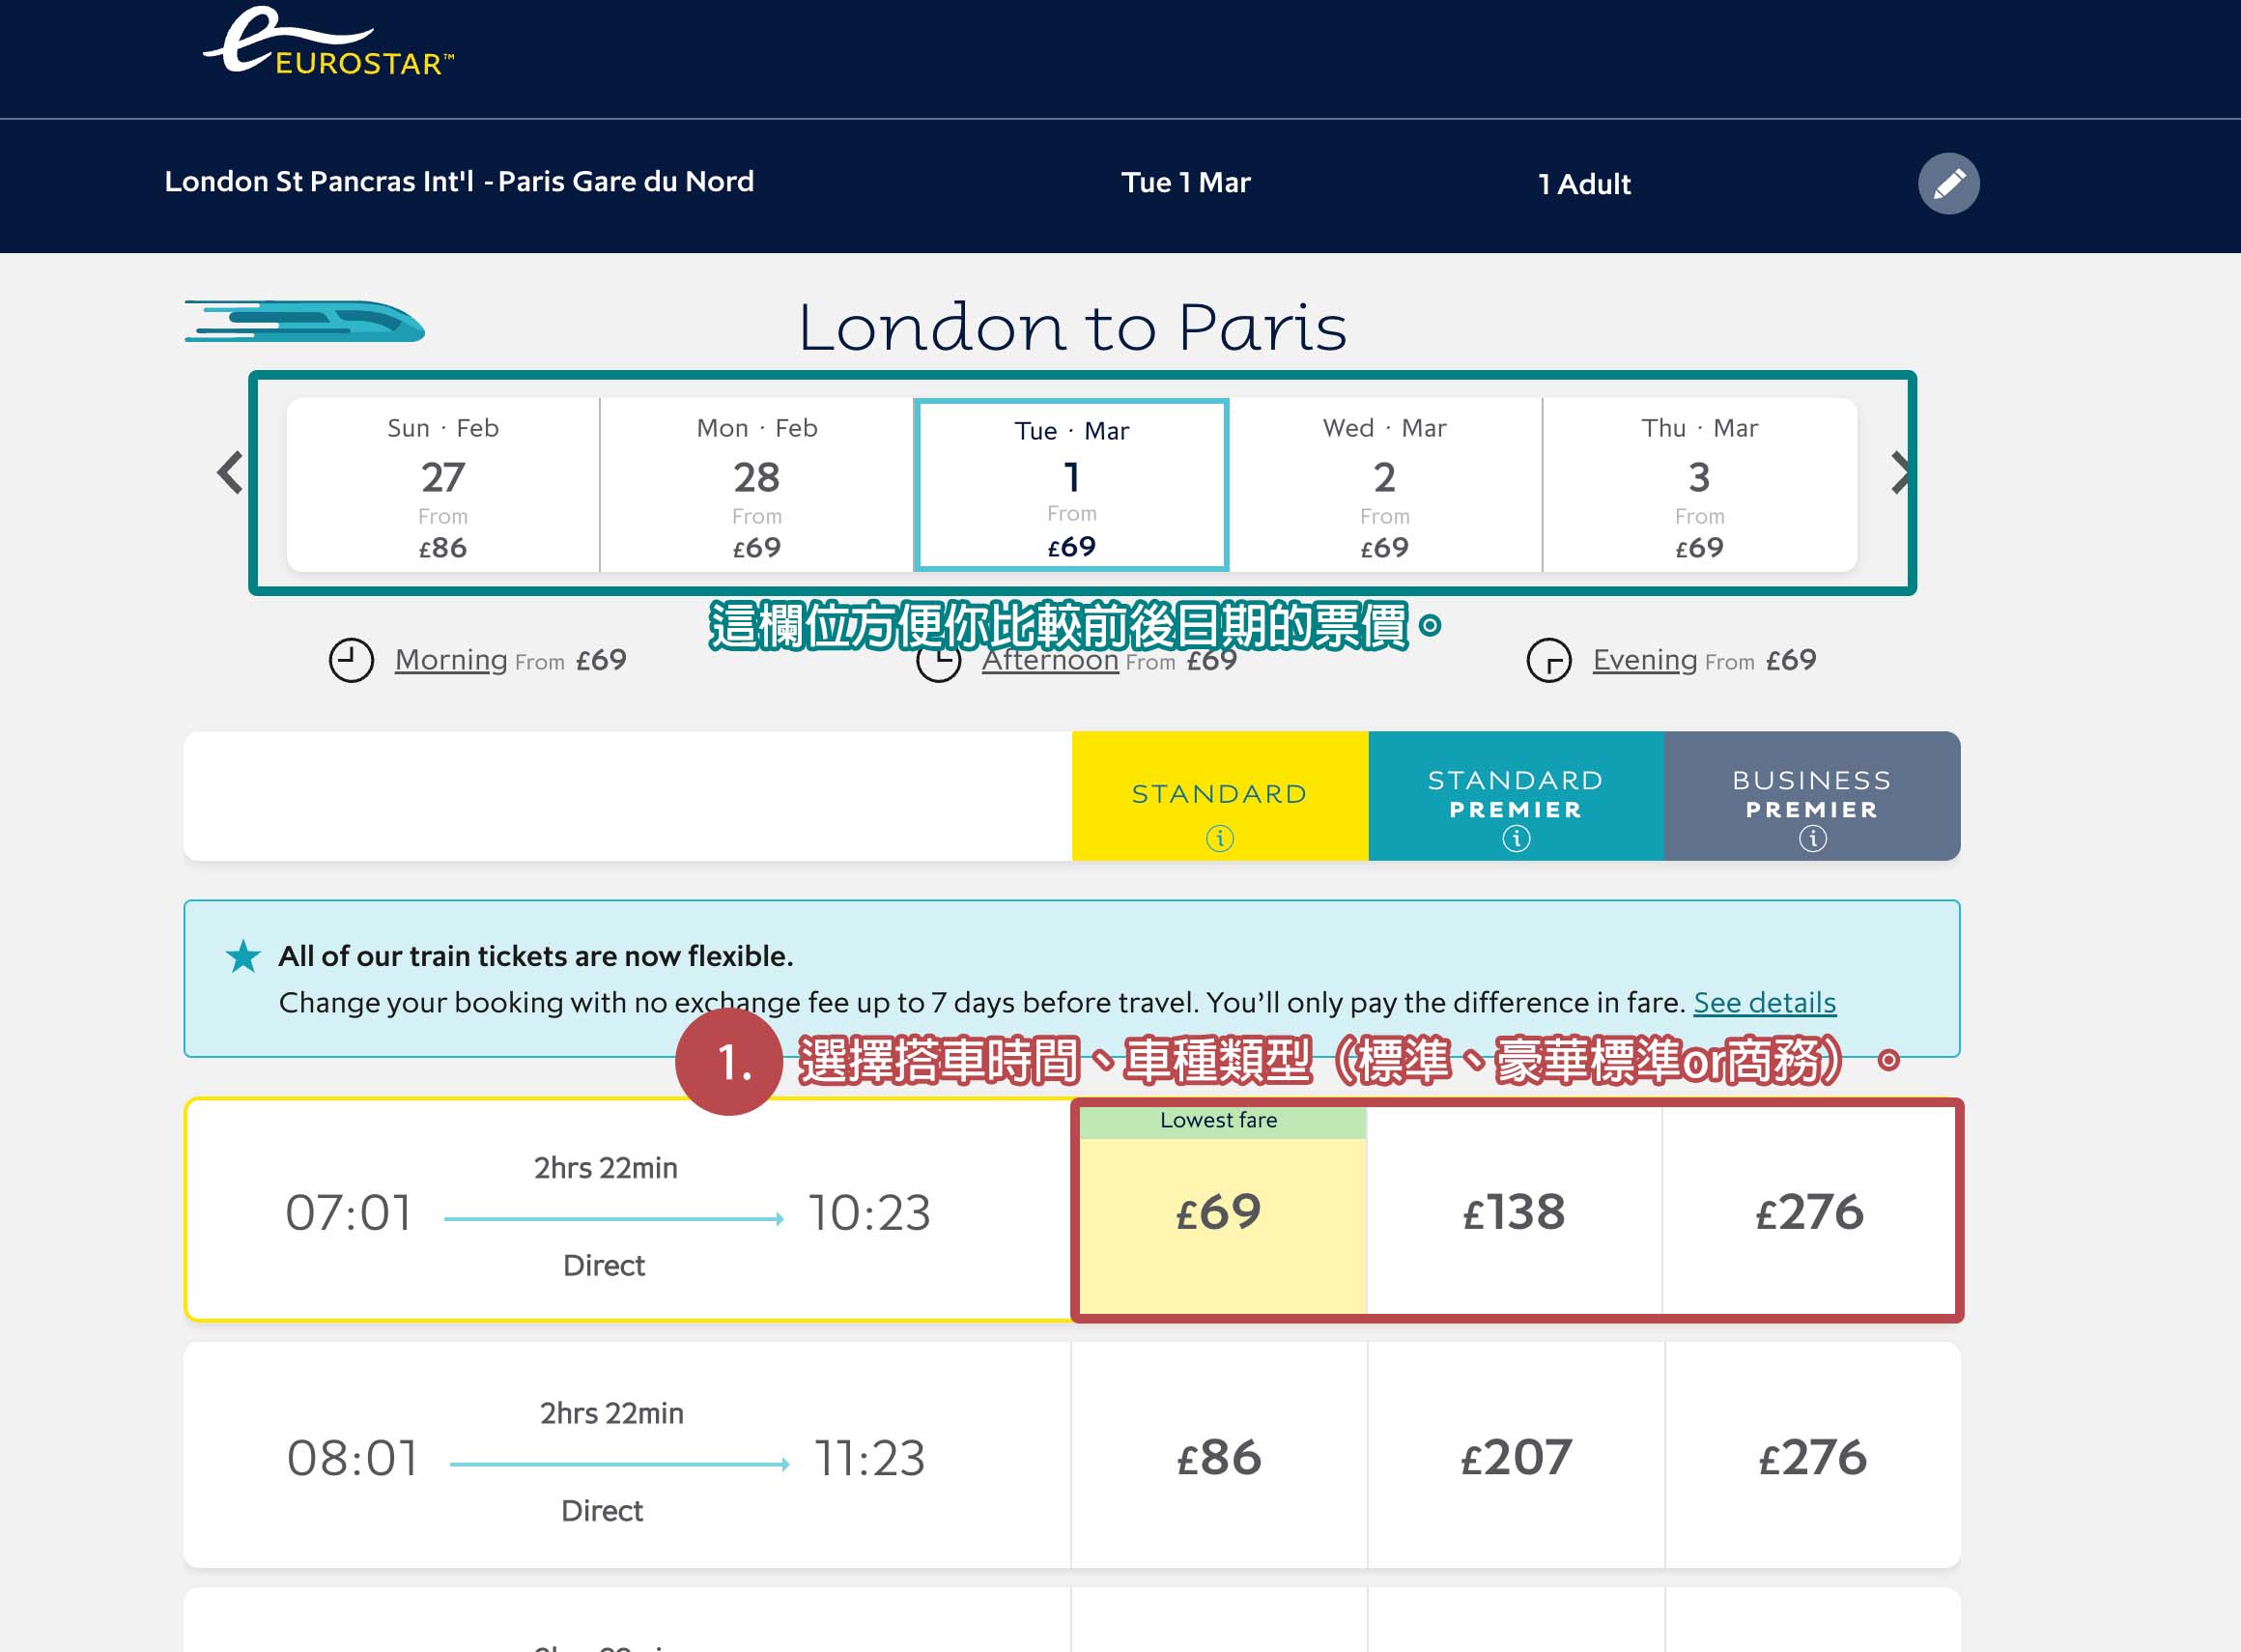Open the See details link
Screen dimensions: 2241x1652
[1764, 1002]
